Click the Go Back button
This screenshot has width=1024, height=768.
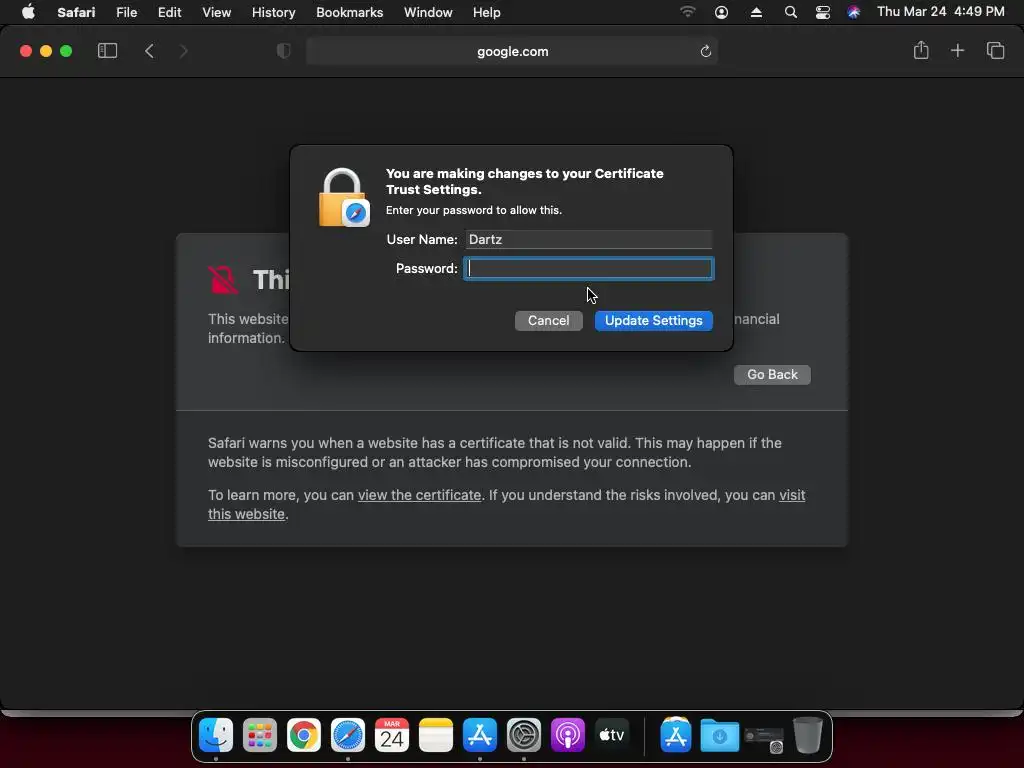coord(773,375)
